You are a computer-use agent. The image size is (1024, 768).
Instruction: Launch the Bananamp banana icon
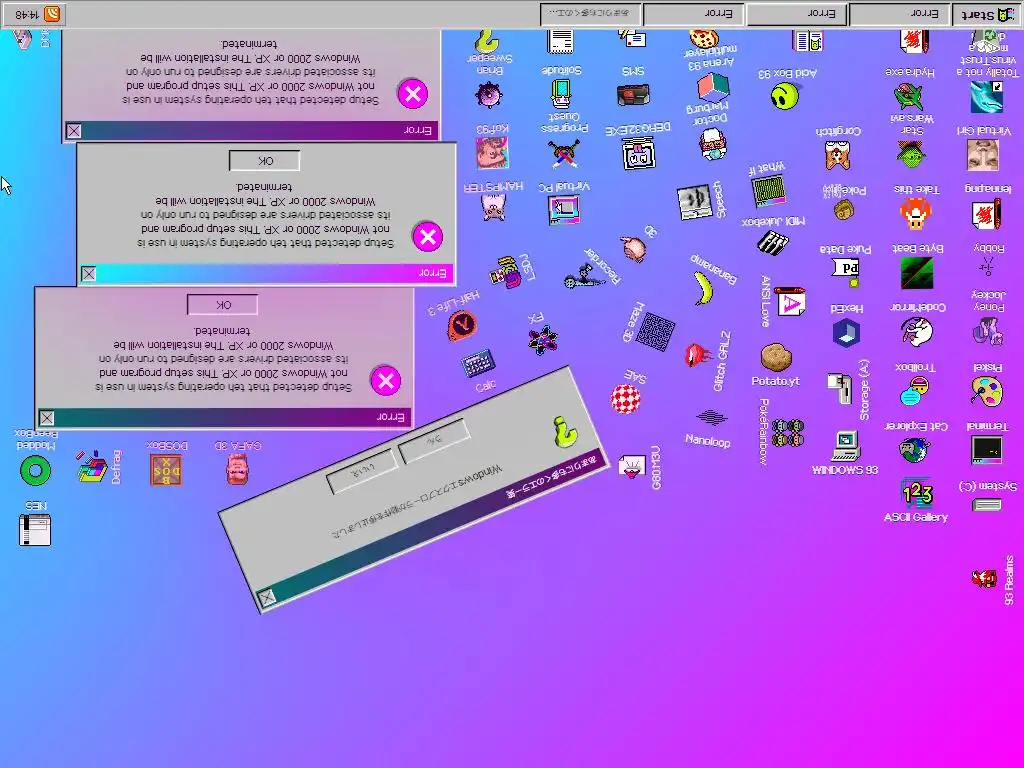703,288
